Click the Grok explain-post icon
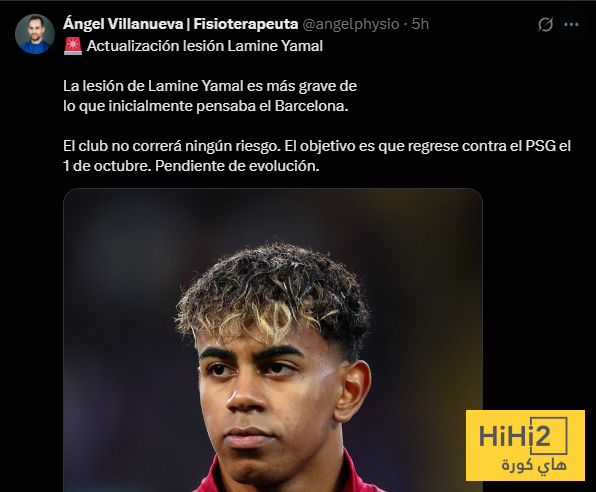596x492 pixels. (545, 25)
